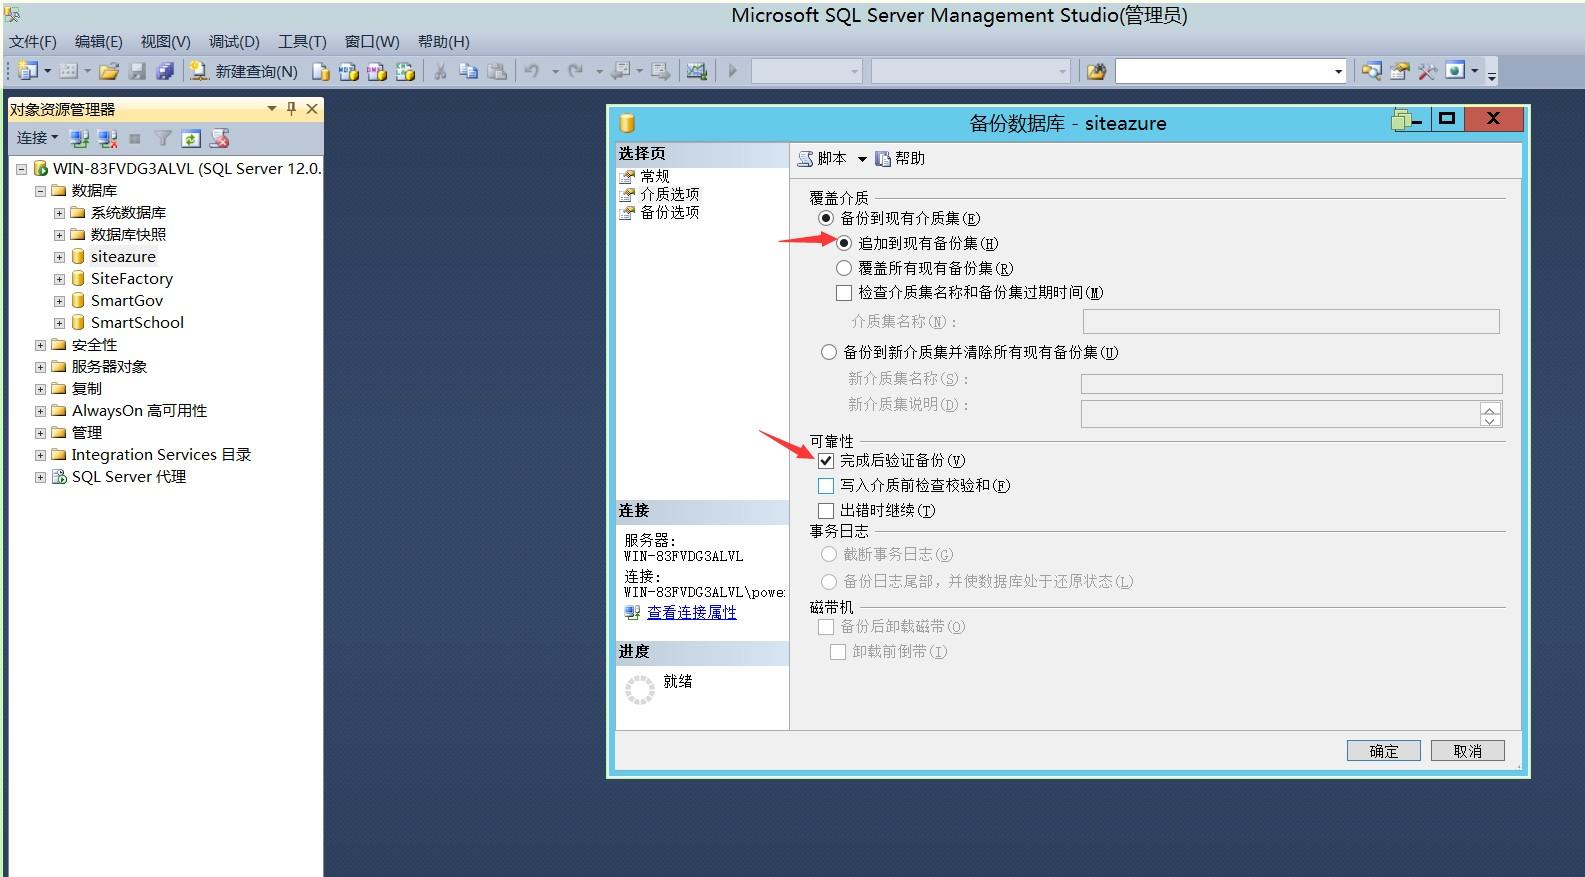Image resolution: width=1585 pixels, height=877 pixels.
Task: Click the Filter funnel icon in Object Explorer
Action: 163,138
